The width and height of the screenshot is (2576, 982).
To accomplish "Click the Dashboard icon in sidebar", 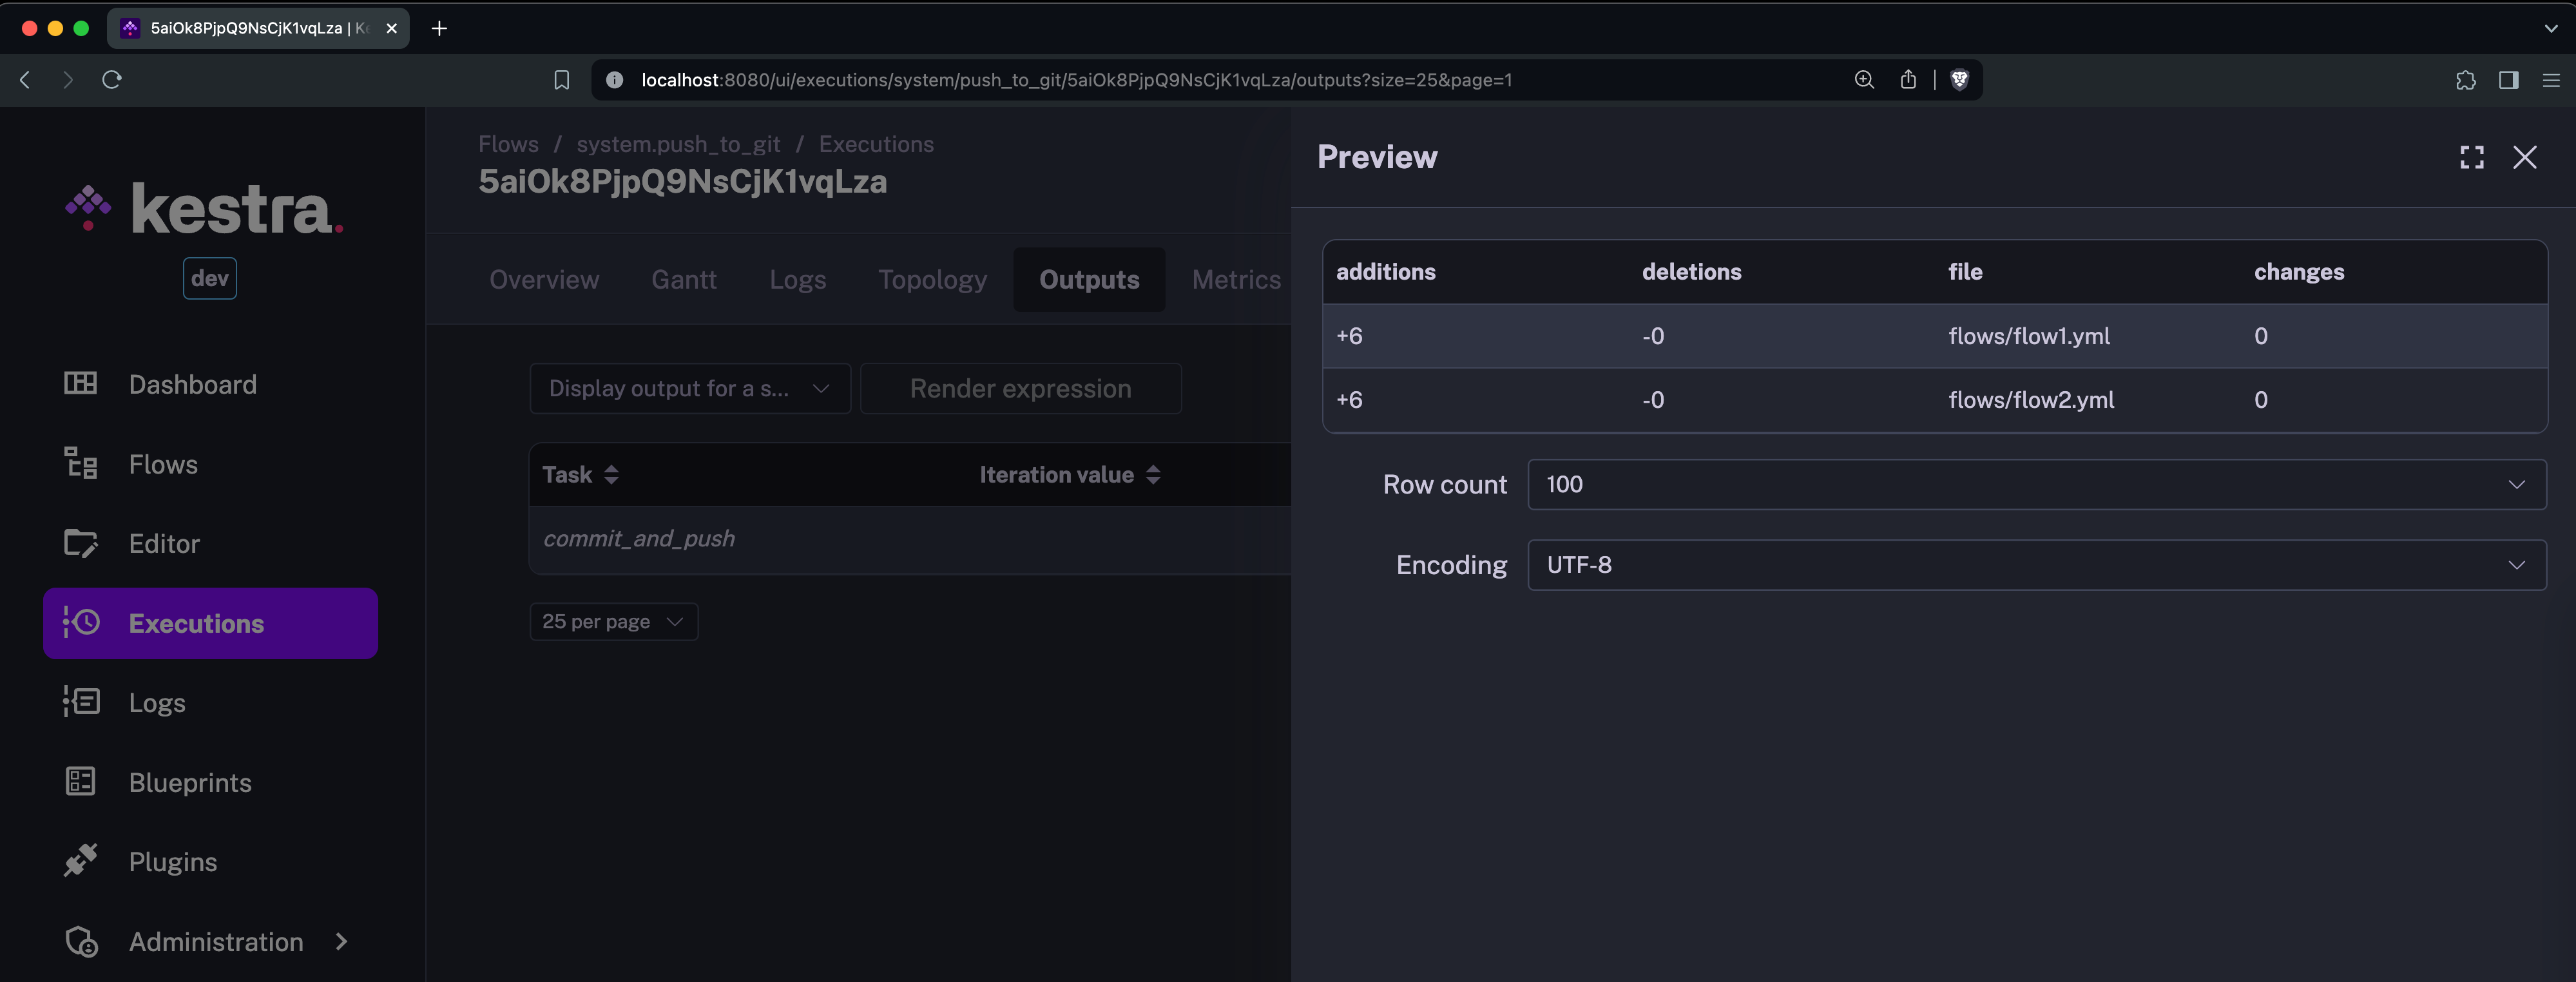I will pyautogui.click(x=80, y=384).
